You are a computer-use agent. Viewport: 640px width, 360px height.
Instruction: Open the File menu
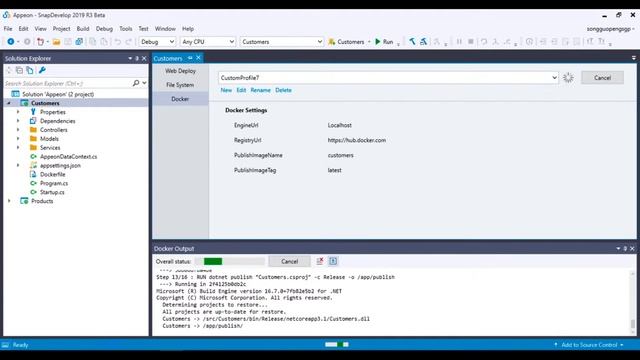(8, 29)
